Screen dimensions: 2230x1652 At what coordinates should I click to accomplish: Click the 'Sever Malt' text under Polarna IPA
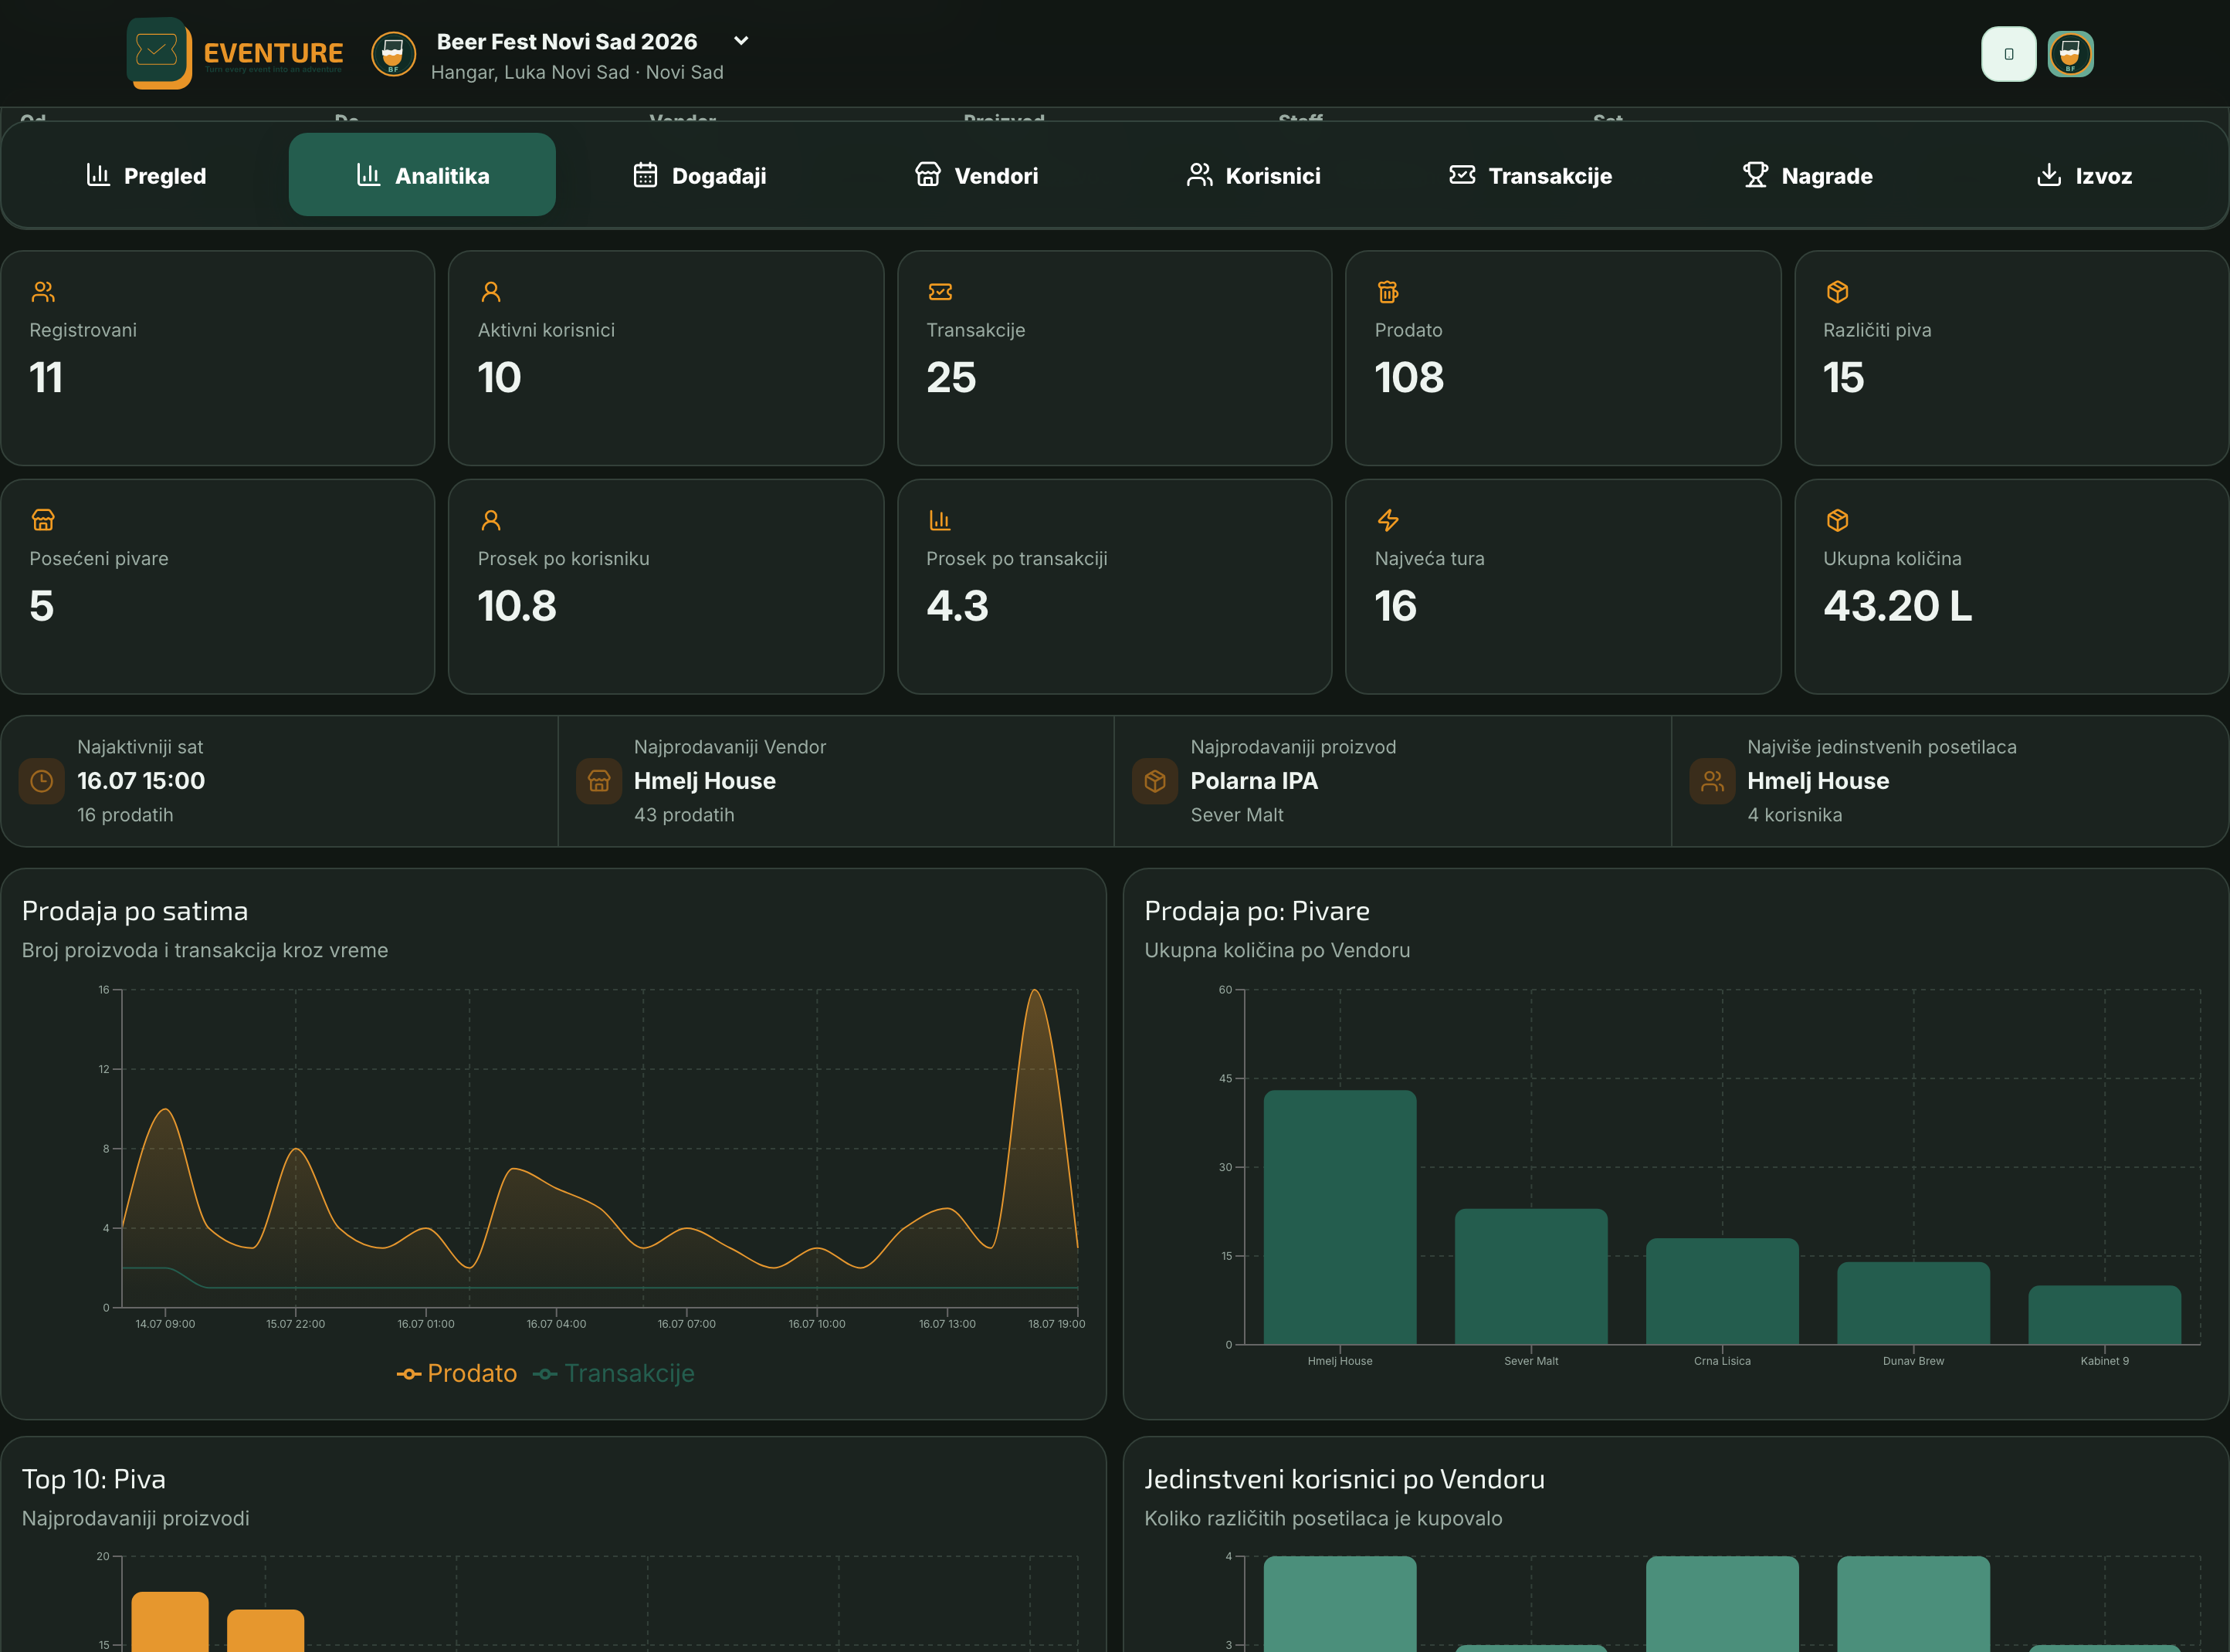(1237, 815)
